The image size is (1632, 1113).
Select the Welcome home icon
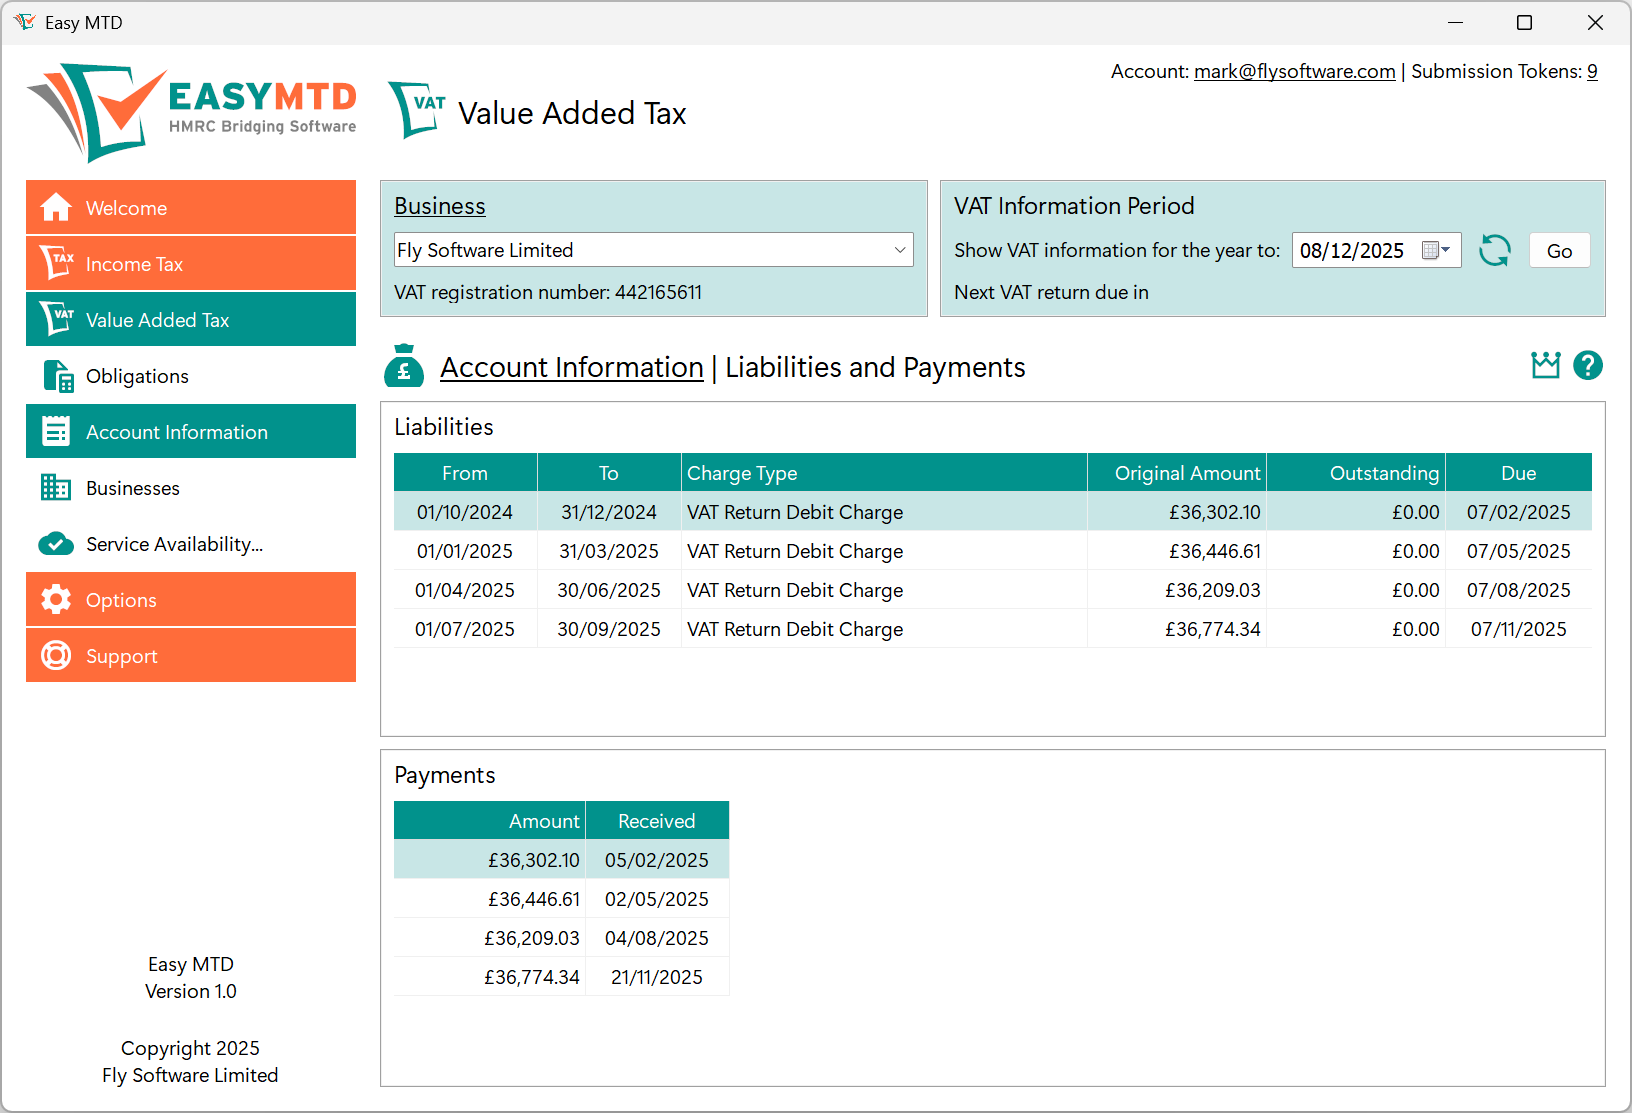[x=56, y=206]
